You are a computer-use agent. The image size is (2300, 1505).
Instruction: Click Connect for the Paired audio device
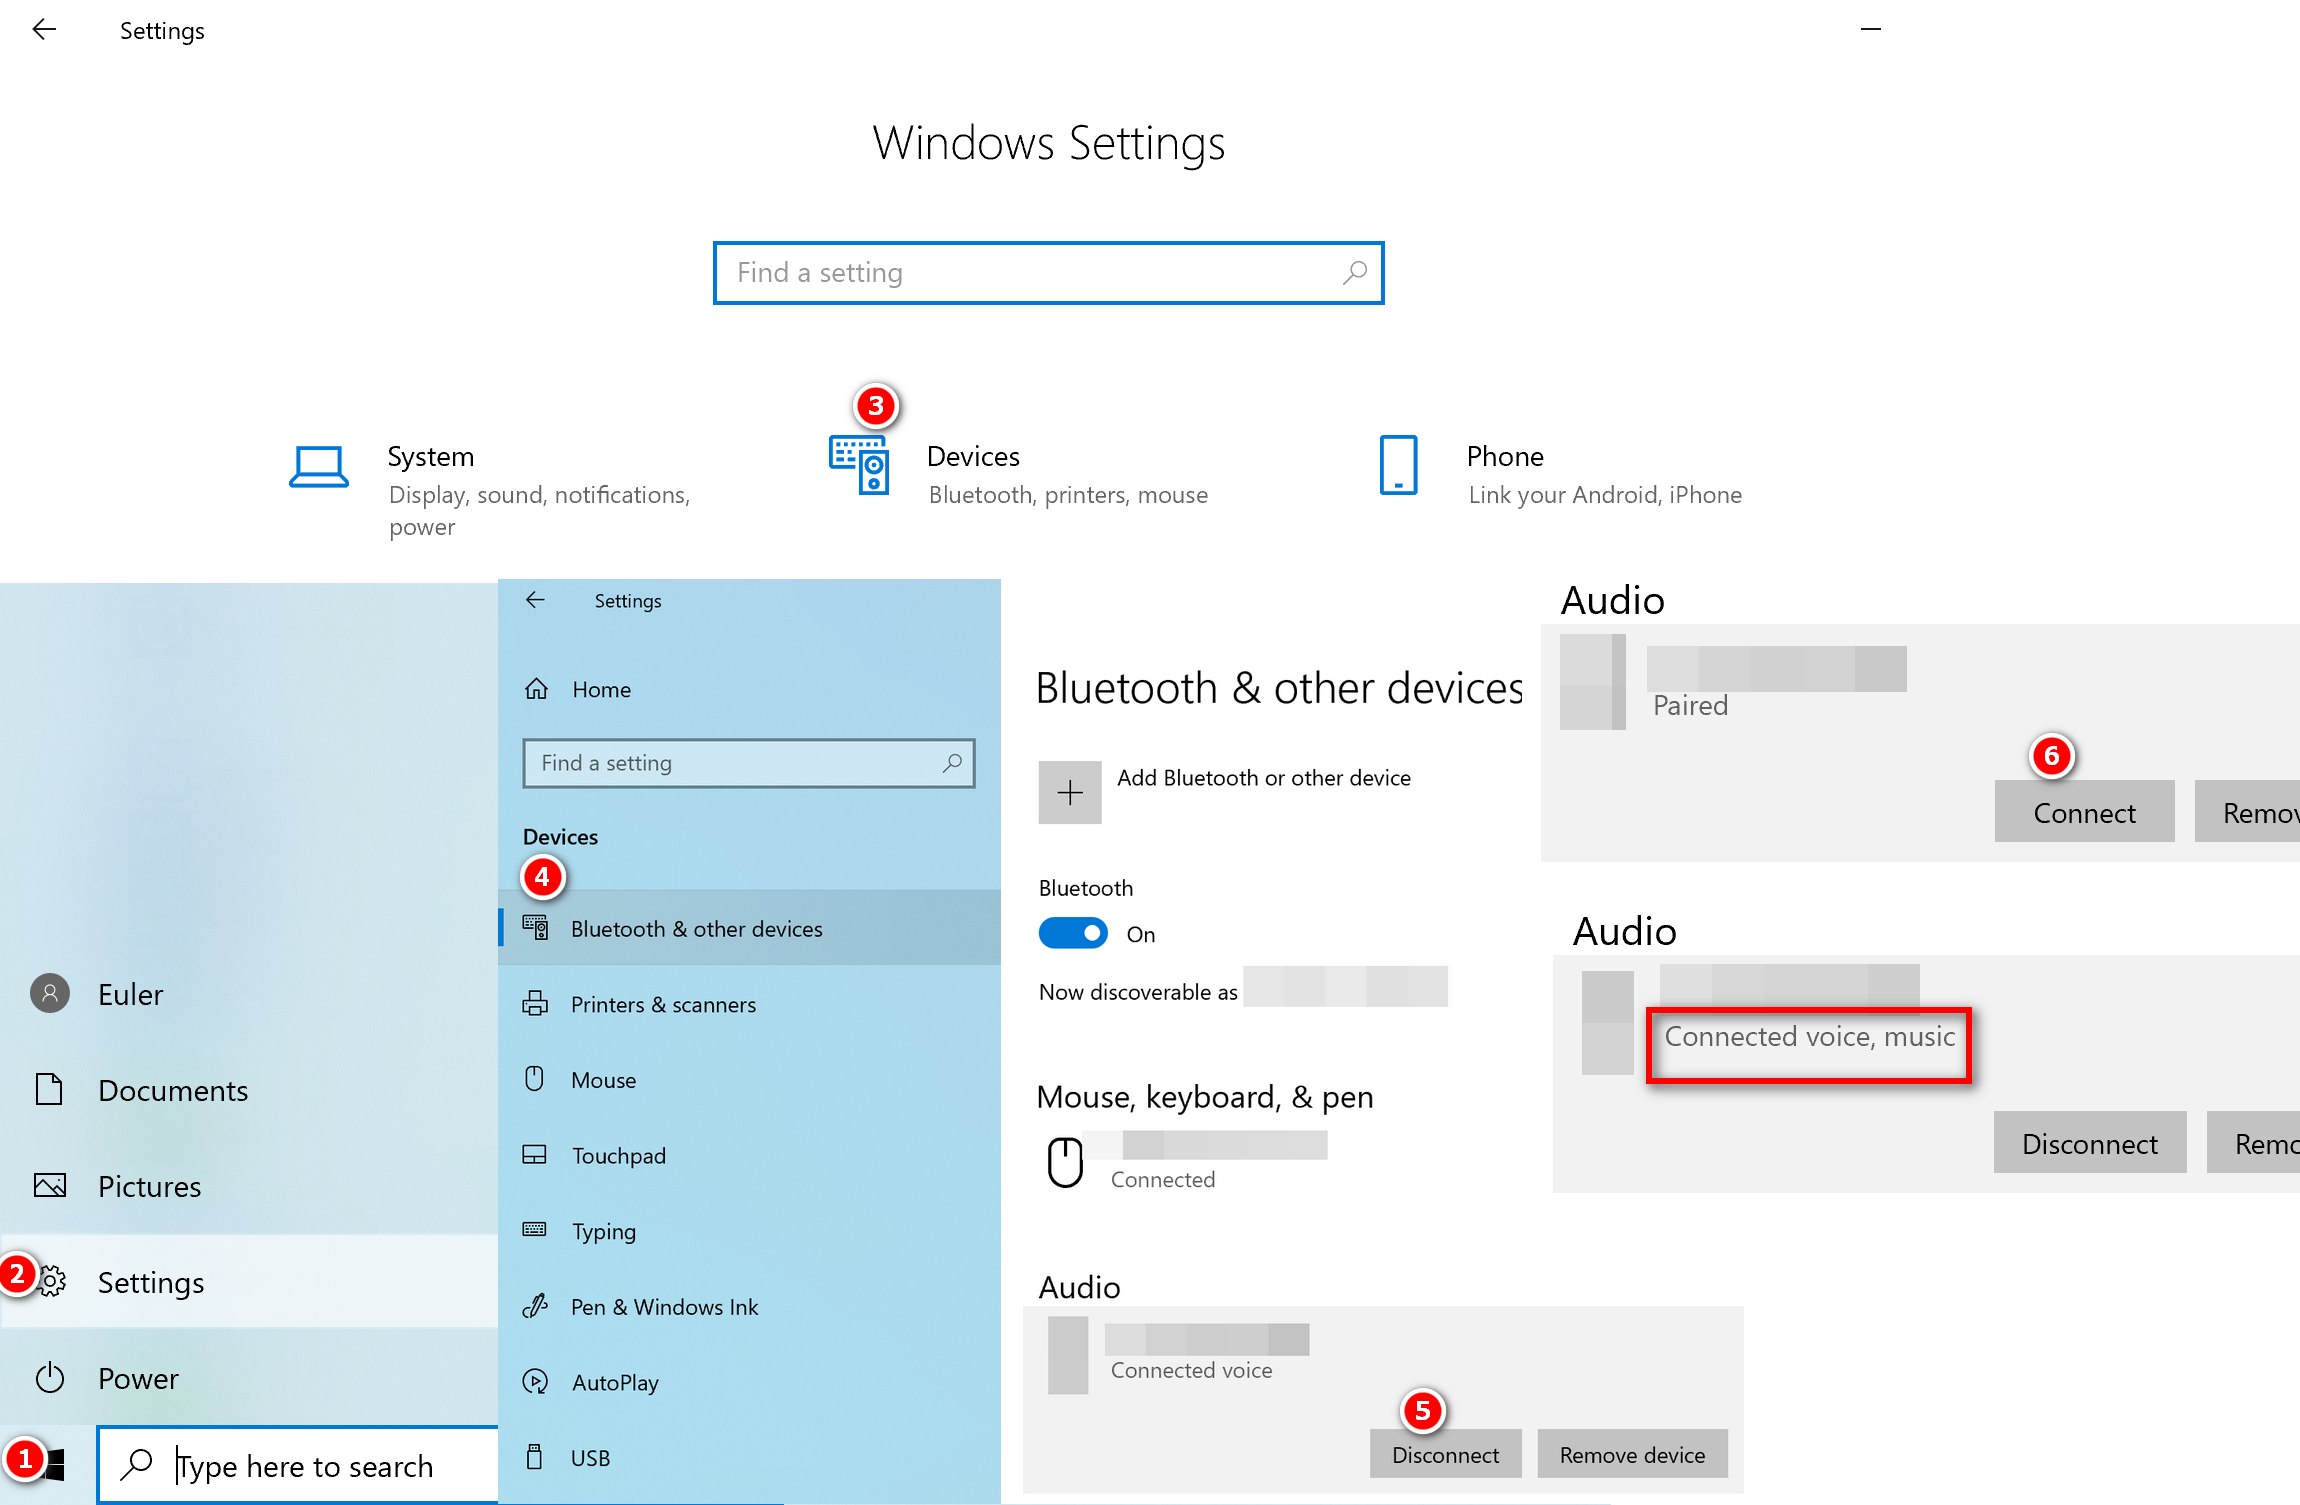point(2084,812)
